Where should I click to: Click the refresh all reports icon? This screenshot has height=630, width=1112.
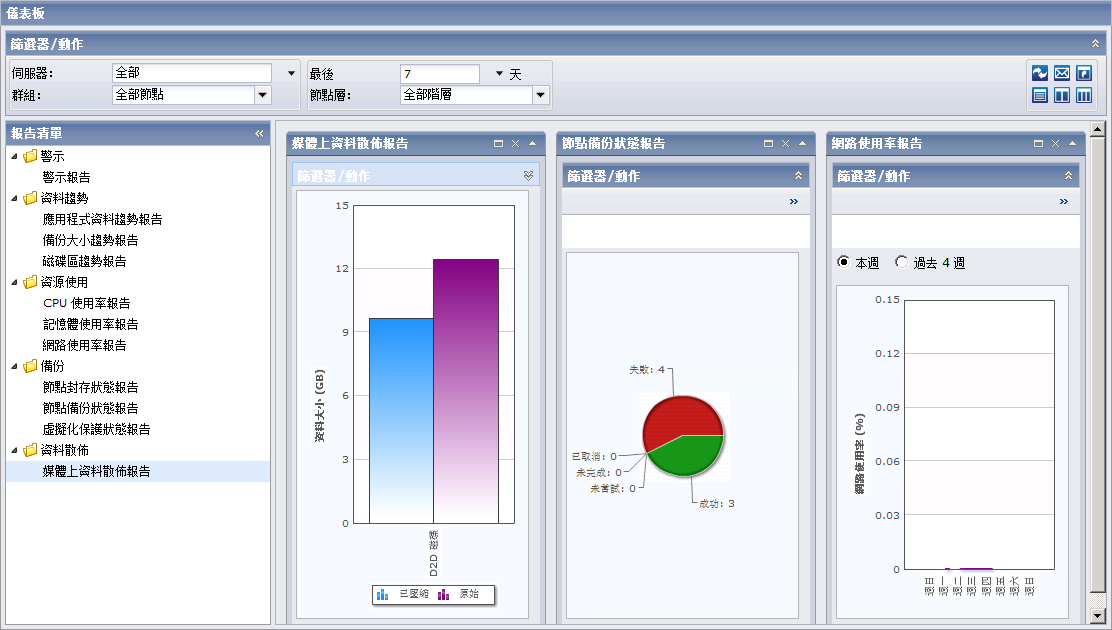pyautogui.click(x=1040, y=73)
